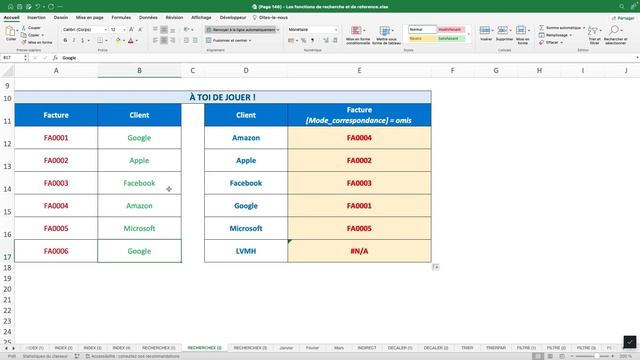640x360 pixels.
Task: Apply the Insatisfaisant cell style
Action: click(451, 29)
